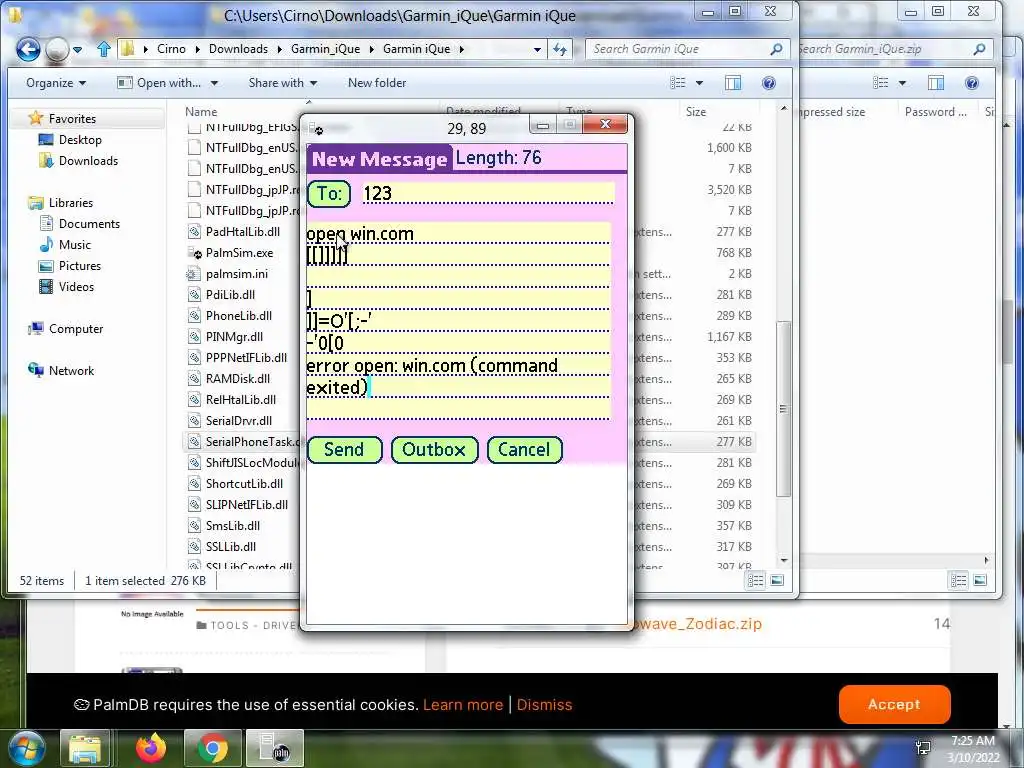Select the RAMDisk.dll file
Screen dimensions: 1024x768
238,379
